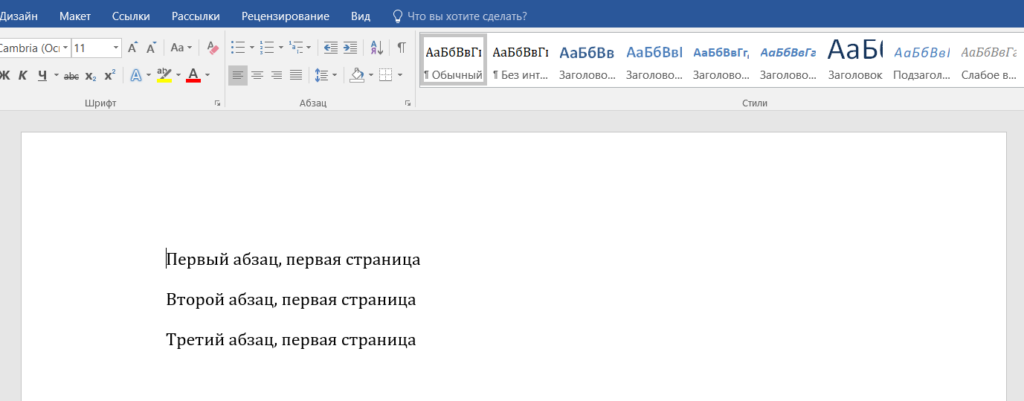Apply the Слабое выделение style

pos(989,60)
